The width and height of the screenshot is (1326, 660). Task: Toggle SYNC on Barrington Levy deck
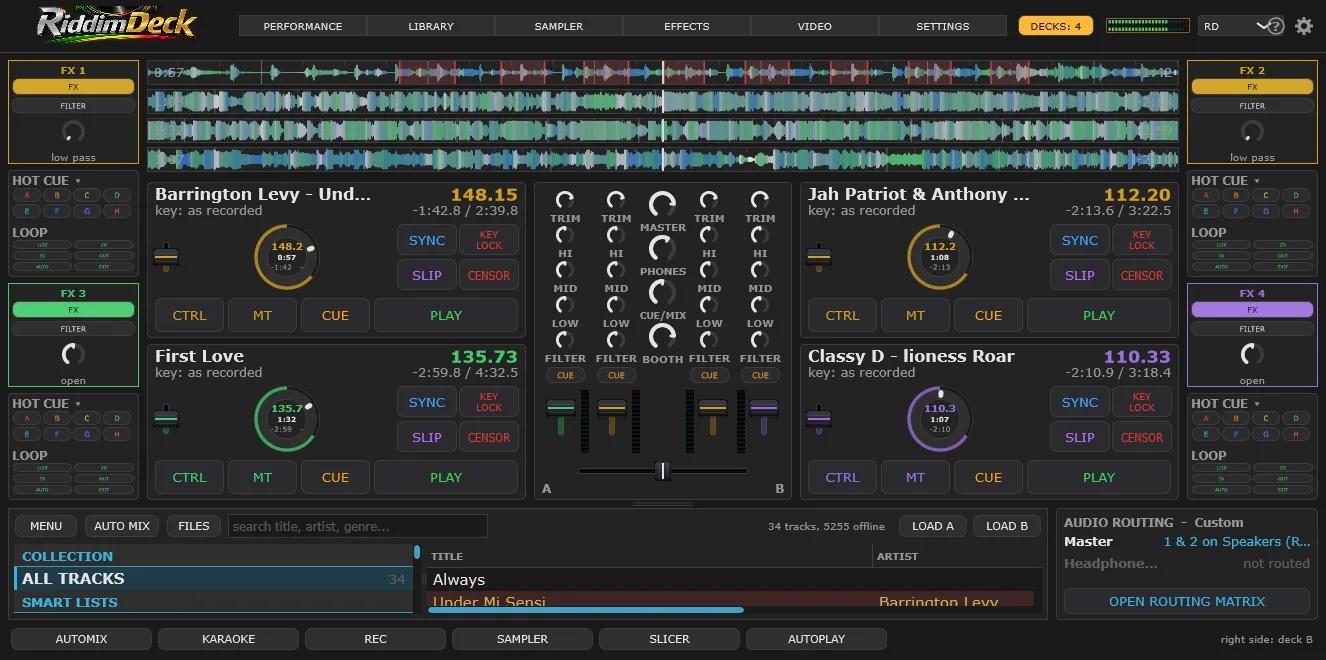click(x=427, y=240)
